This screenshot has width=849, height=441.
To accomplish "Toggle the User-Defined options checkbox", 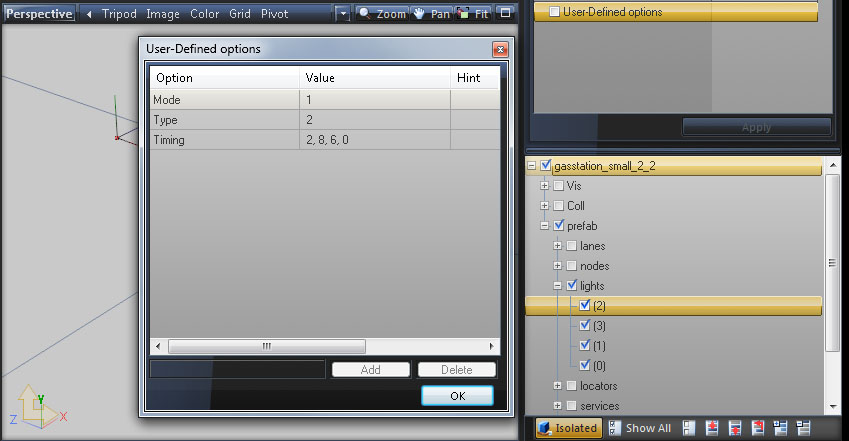I will 553,12.
